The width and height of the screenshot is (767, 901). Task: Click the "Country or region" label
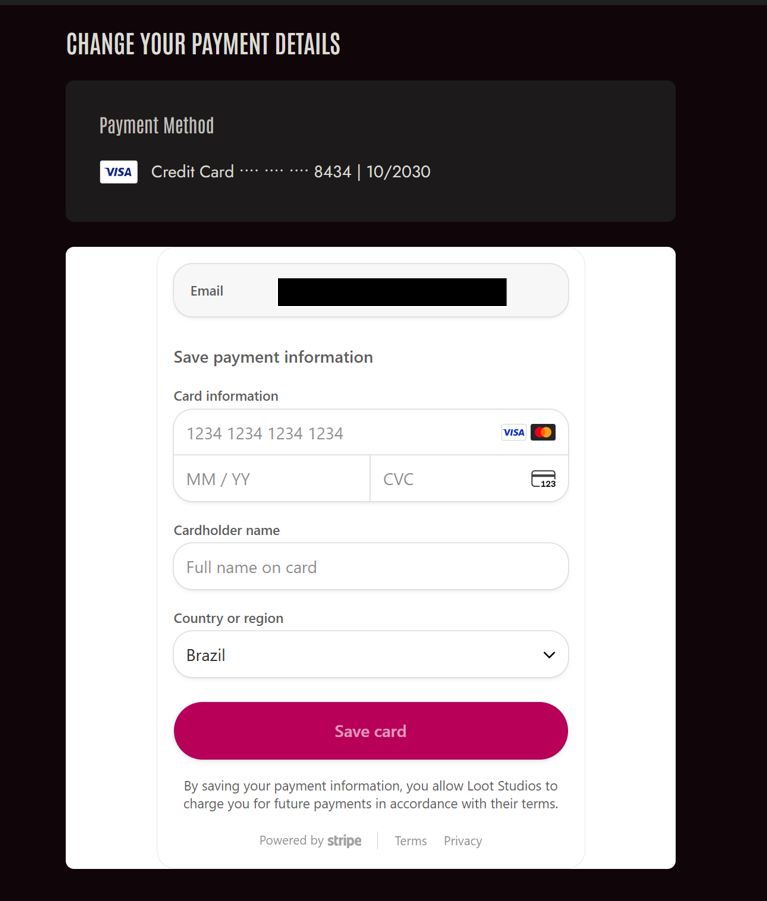click(228, 618)
